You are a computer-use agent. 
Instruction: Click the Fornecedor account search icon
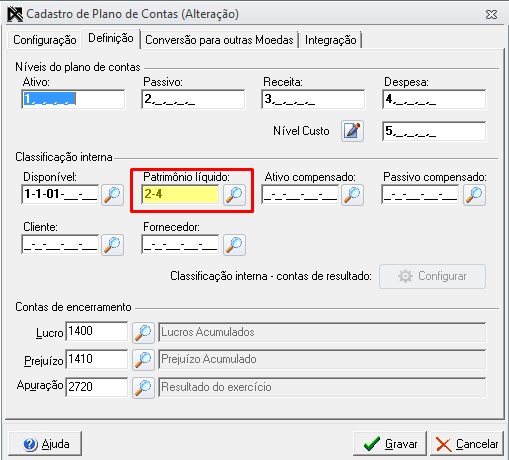pos(234,245)
